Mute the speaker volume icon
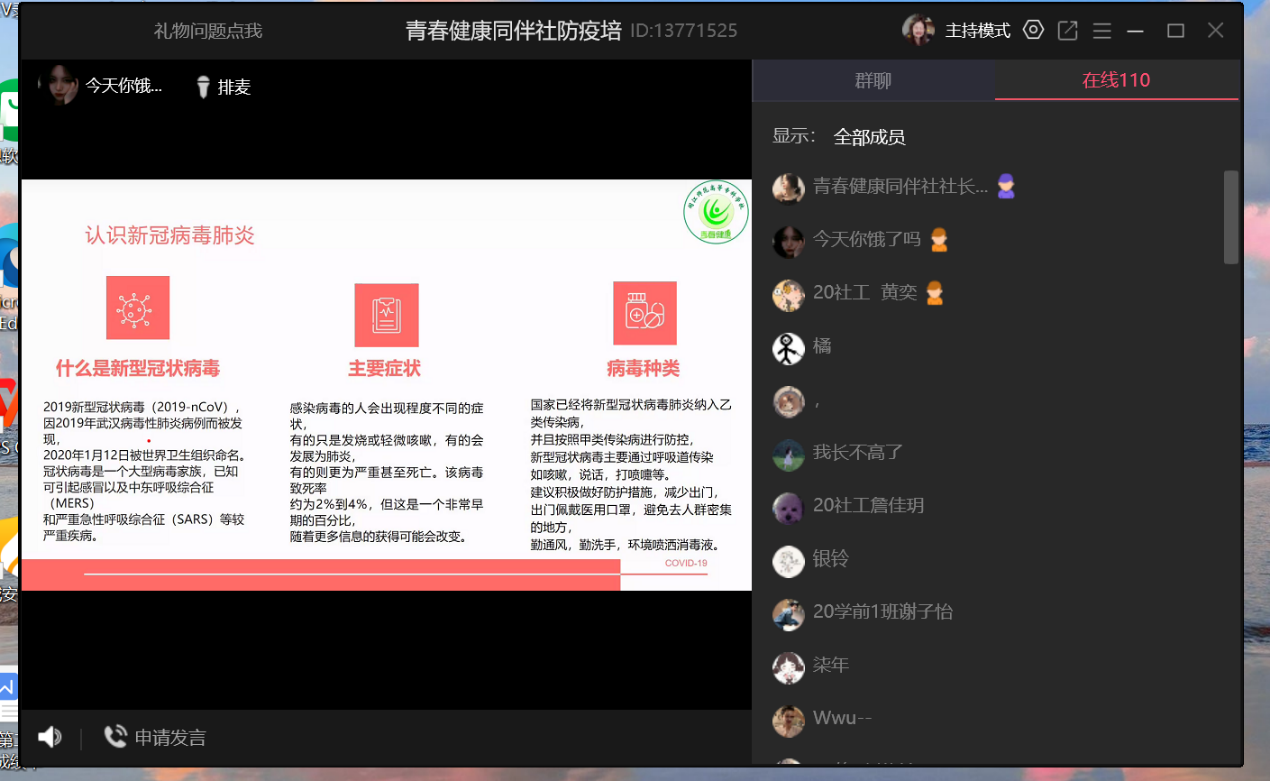 click(x=49, y=738)
